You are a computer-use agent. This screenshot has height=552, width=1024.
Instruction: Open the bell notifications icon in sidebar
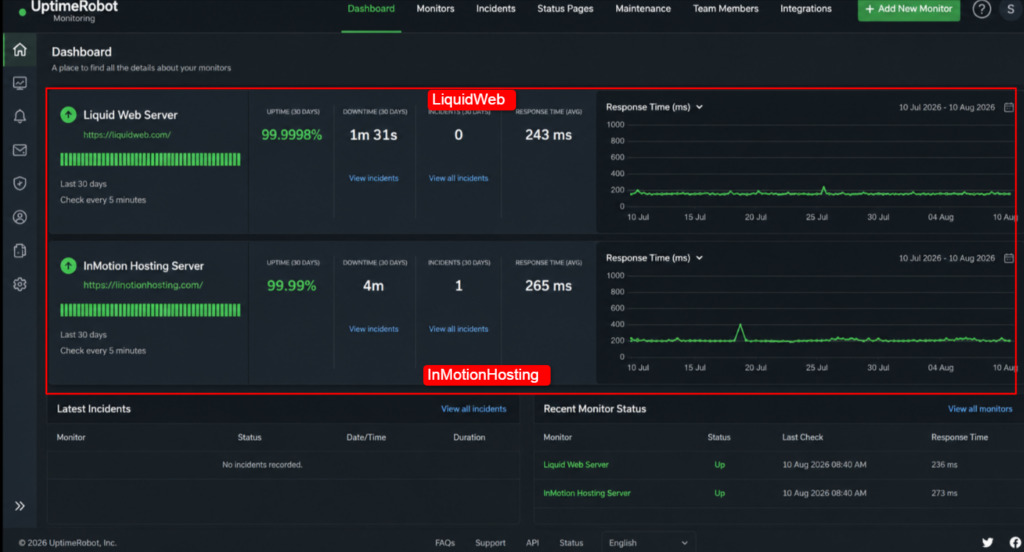20,116
